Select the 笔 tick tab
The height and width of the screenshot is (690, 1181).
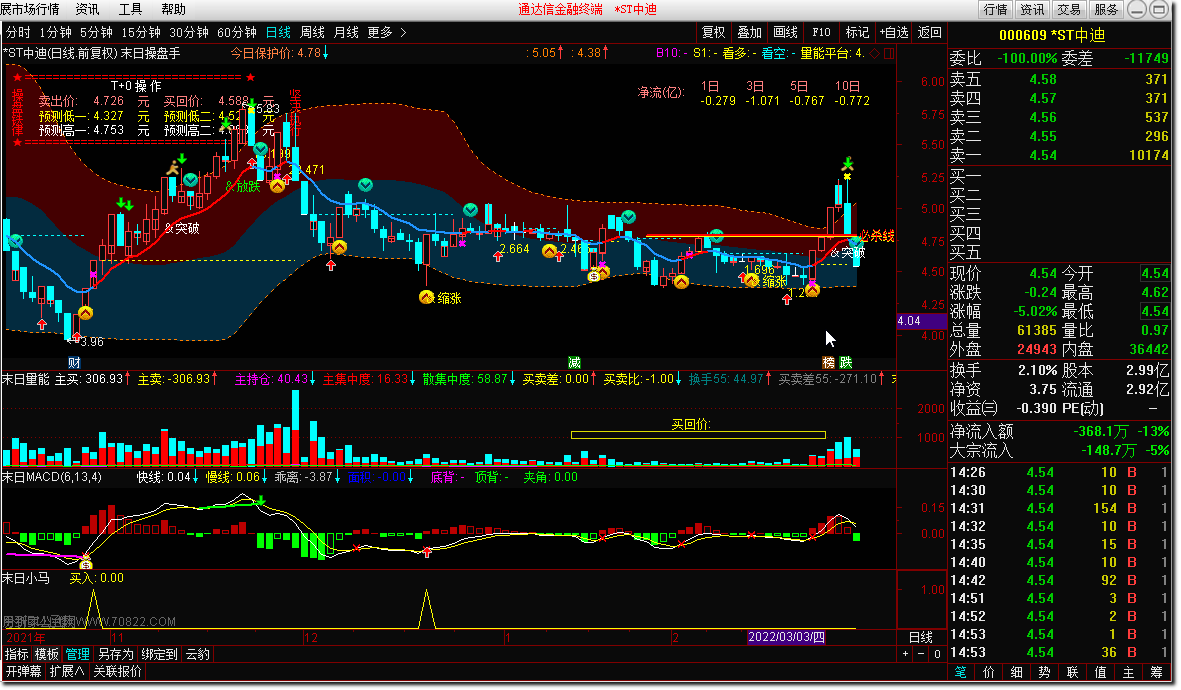point(960,671)
